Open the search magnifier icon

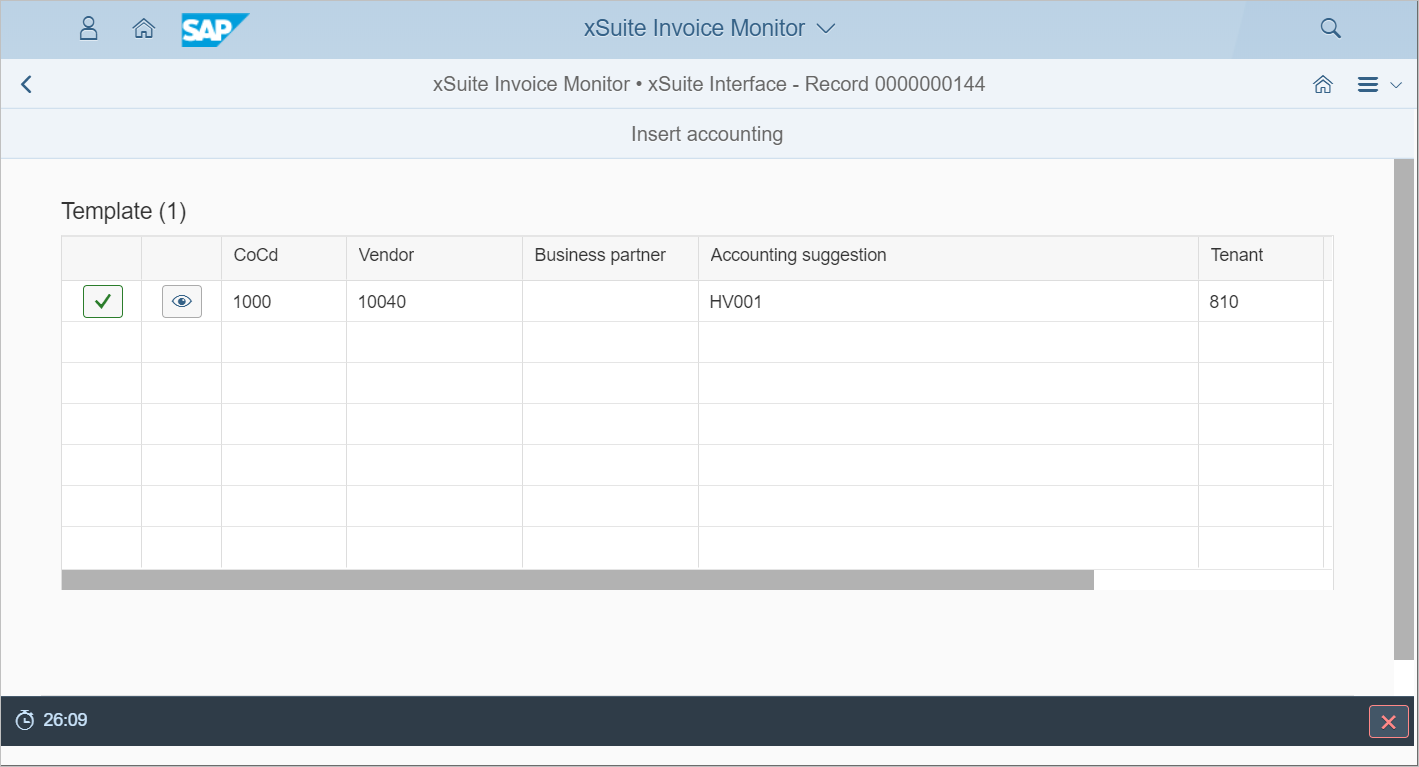(1330, 29)
